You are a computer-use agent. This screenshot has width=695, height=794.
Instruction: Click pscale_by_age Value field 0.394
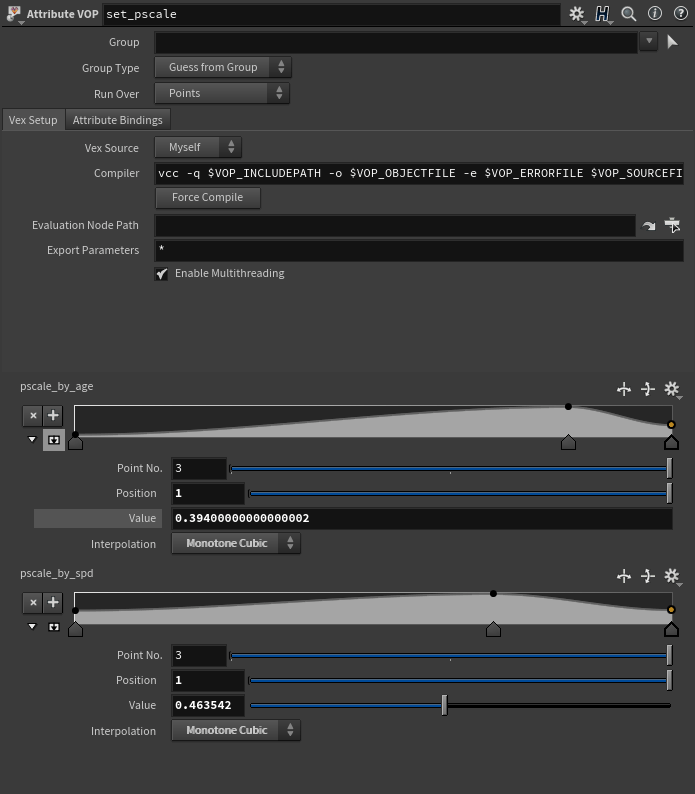coord(422,519)
